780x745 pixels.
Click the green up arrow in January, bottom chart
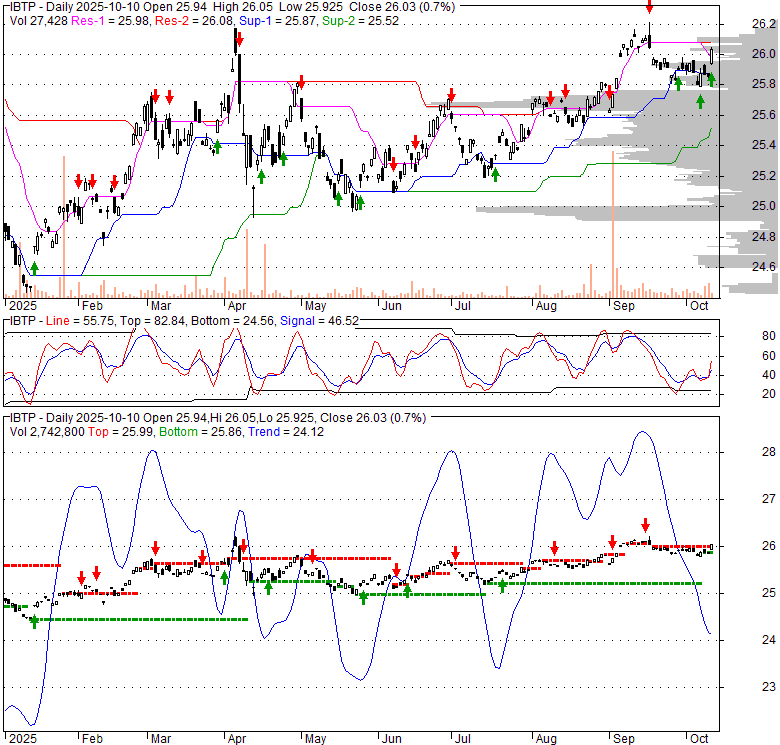pyautogui.click(x=34, y=621)
